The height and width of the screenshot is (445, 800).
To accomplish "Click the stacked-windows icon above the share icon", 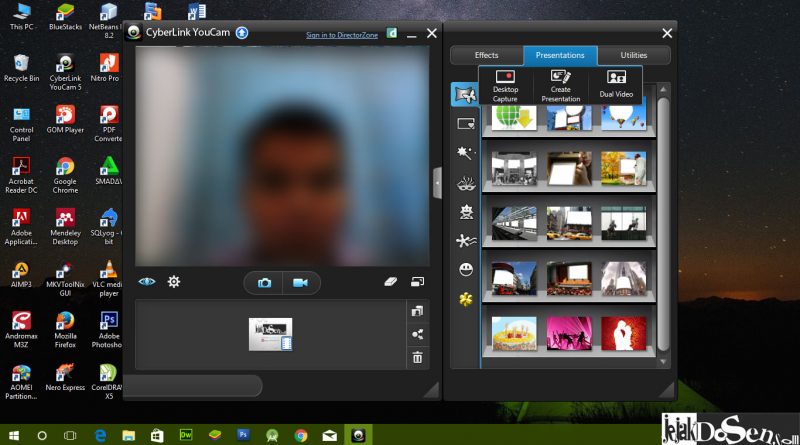I will pos(417,311).
